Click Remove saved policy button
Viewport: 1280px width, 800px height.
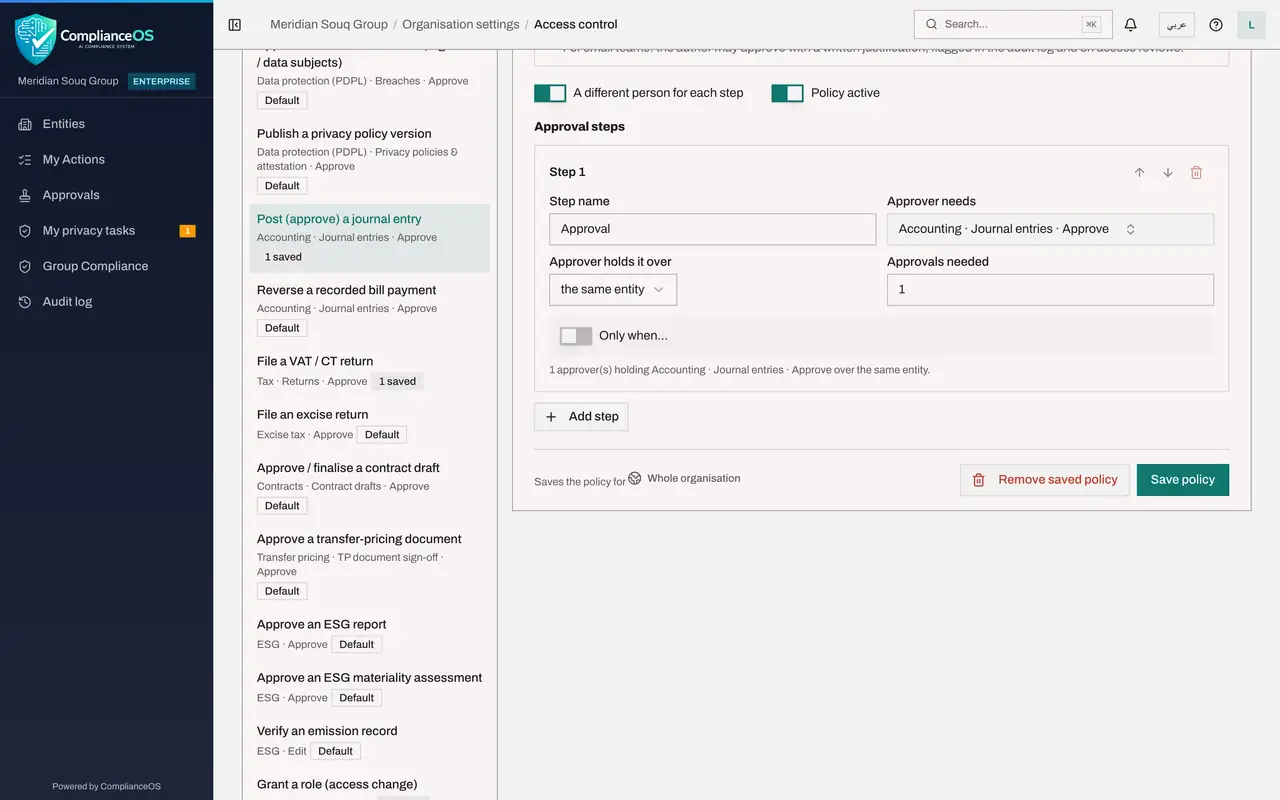[1045, 480]
